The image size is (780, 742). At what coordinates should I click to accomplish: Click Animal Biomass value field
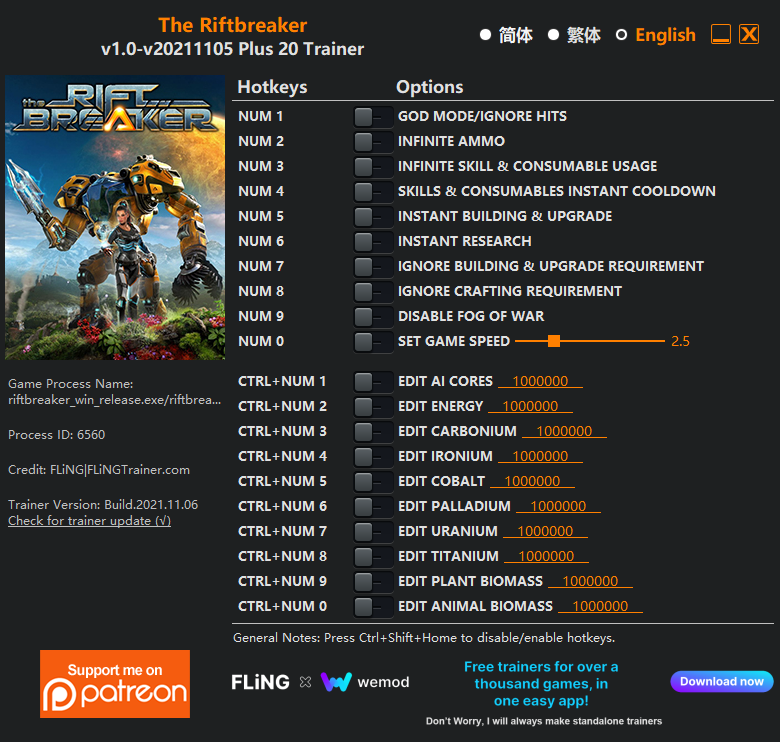pyautogui.click(x=600, y=606)
